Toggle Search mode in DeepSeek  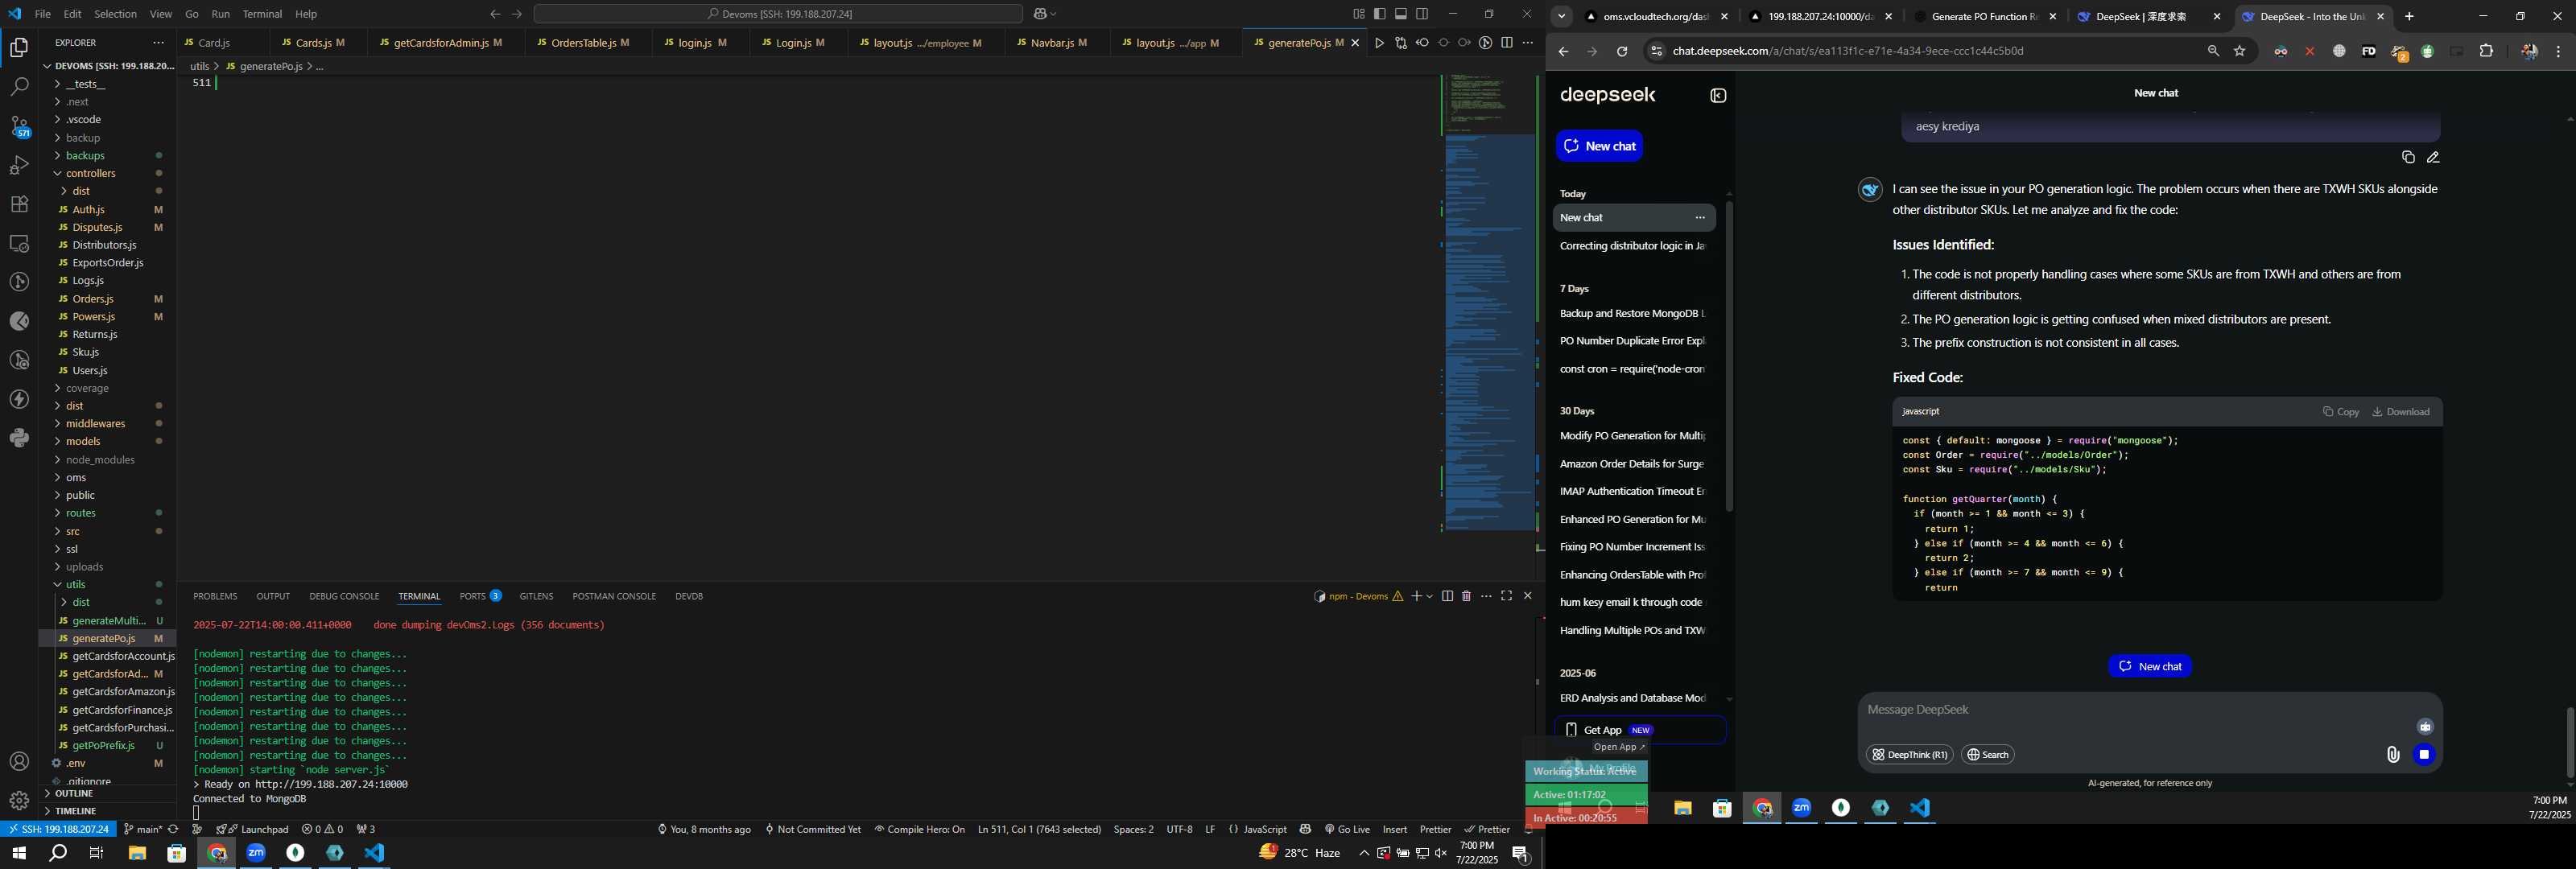(1987, 755)
